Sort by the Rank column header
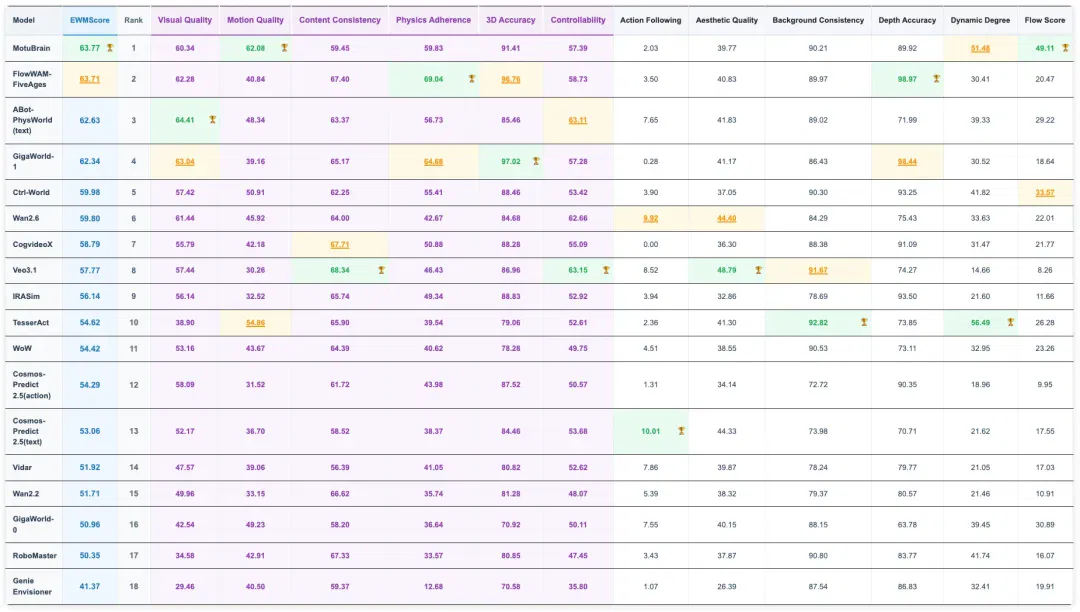The height and width of the screenshot is (612, 1080). point(134,20)
